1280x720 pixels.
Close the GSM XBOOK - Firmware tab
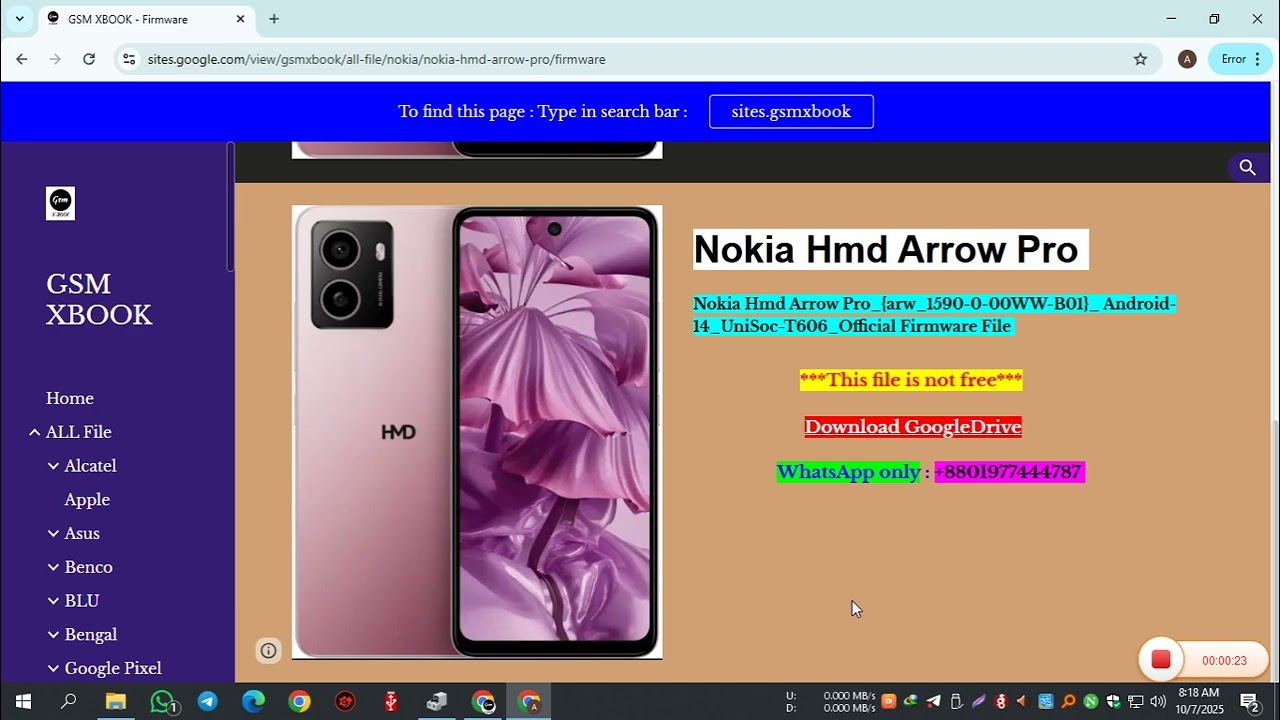(241, 19)
